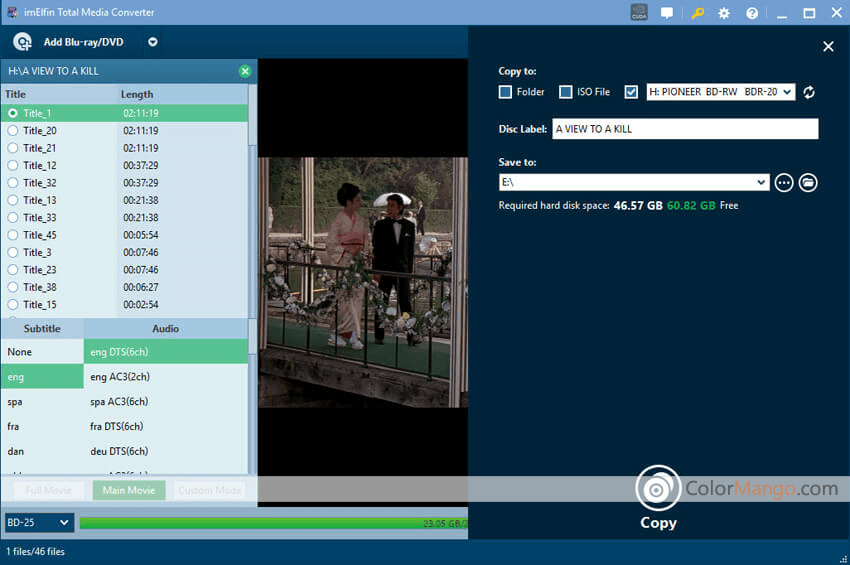850x565 pixels.
Task: Remove the loaded A VIEW TO A KILL disc
Action: click(x=245, y=71)
